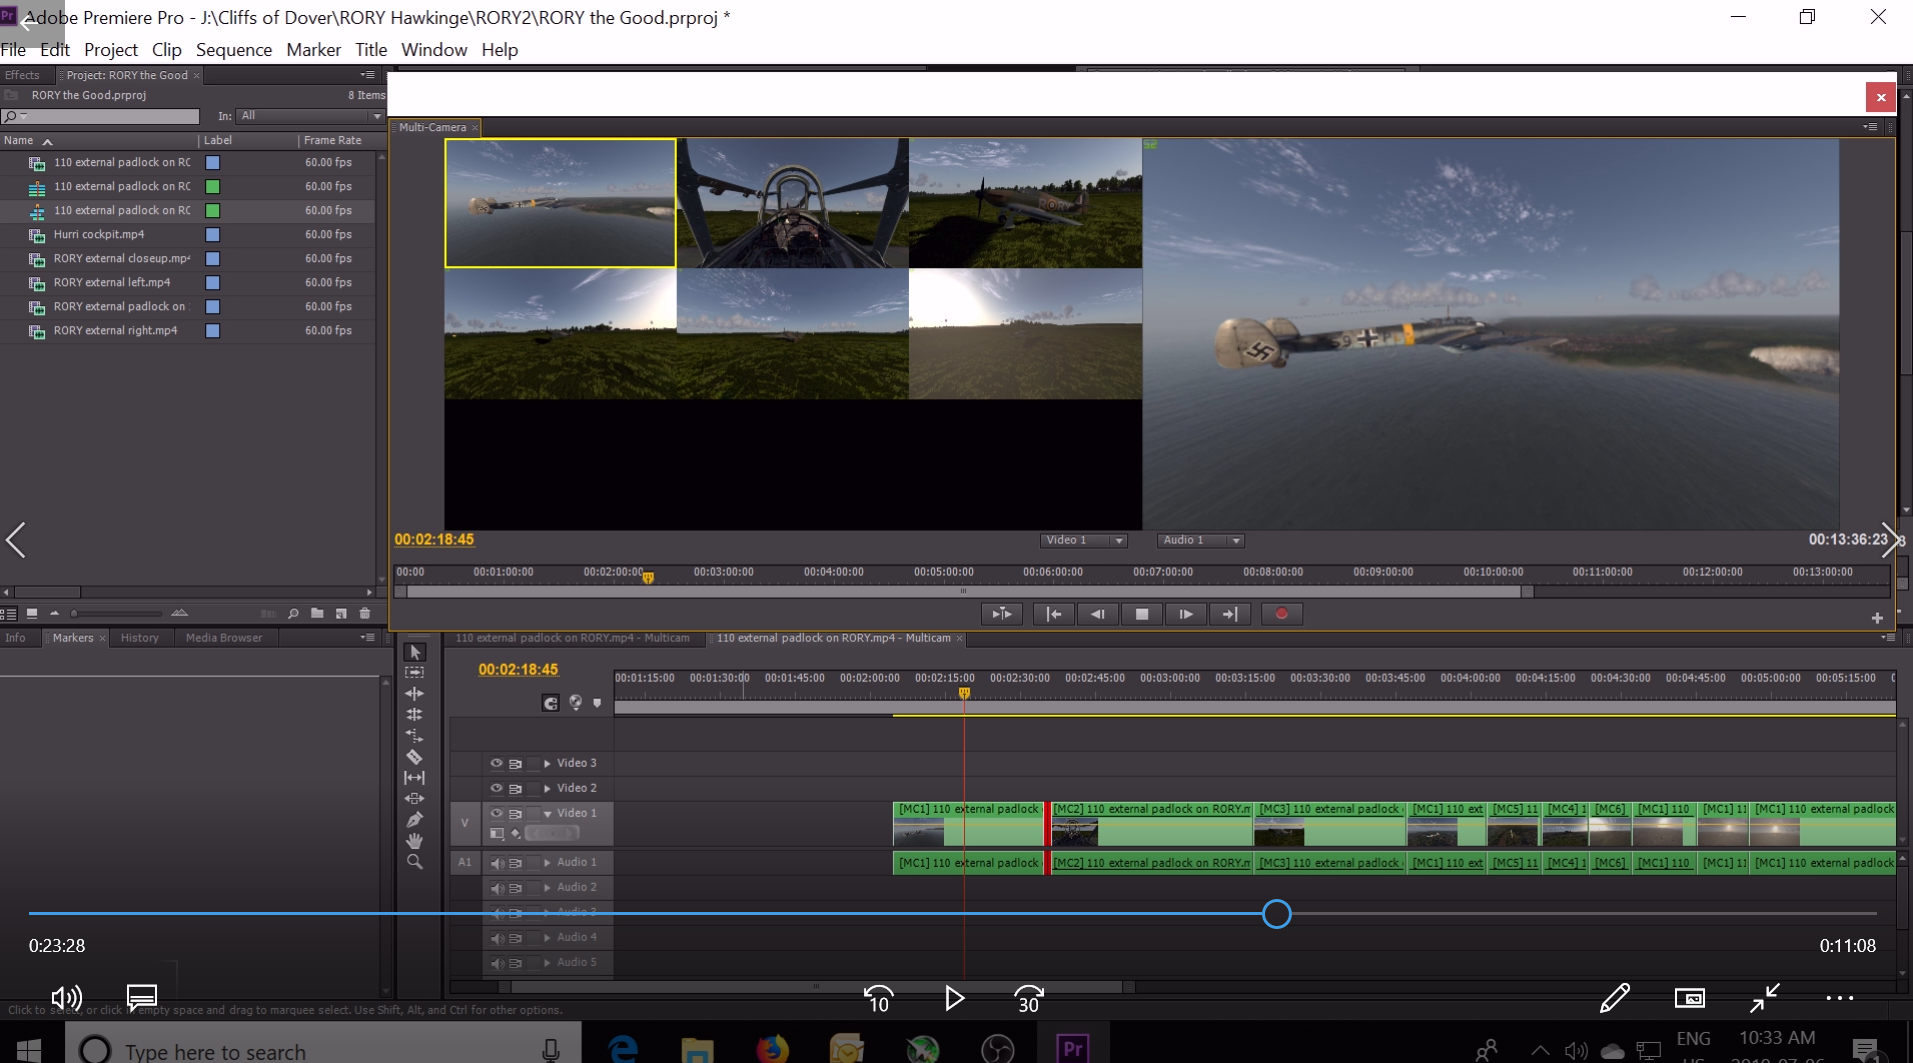
Task: Click Find magnifier in project panel
Action: (x=293, y=613)
